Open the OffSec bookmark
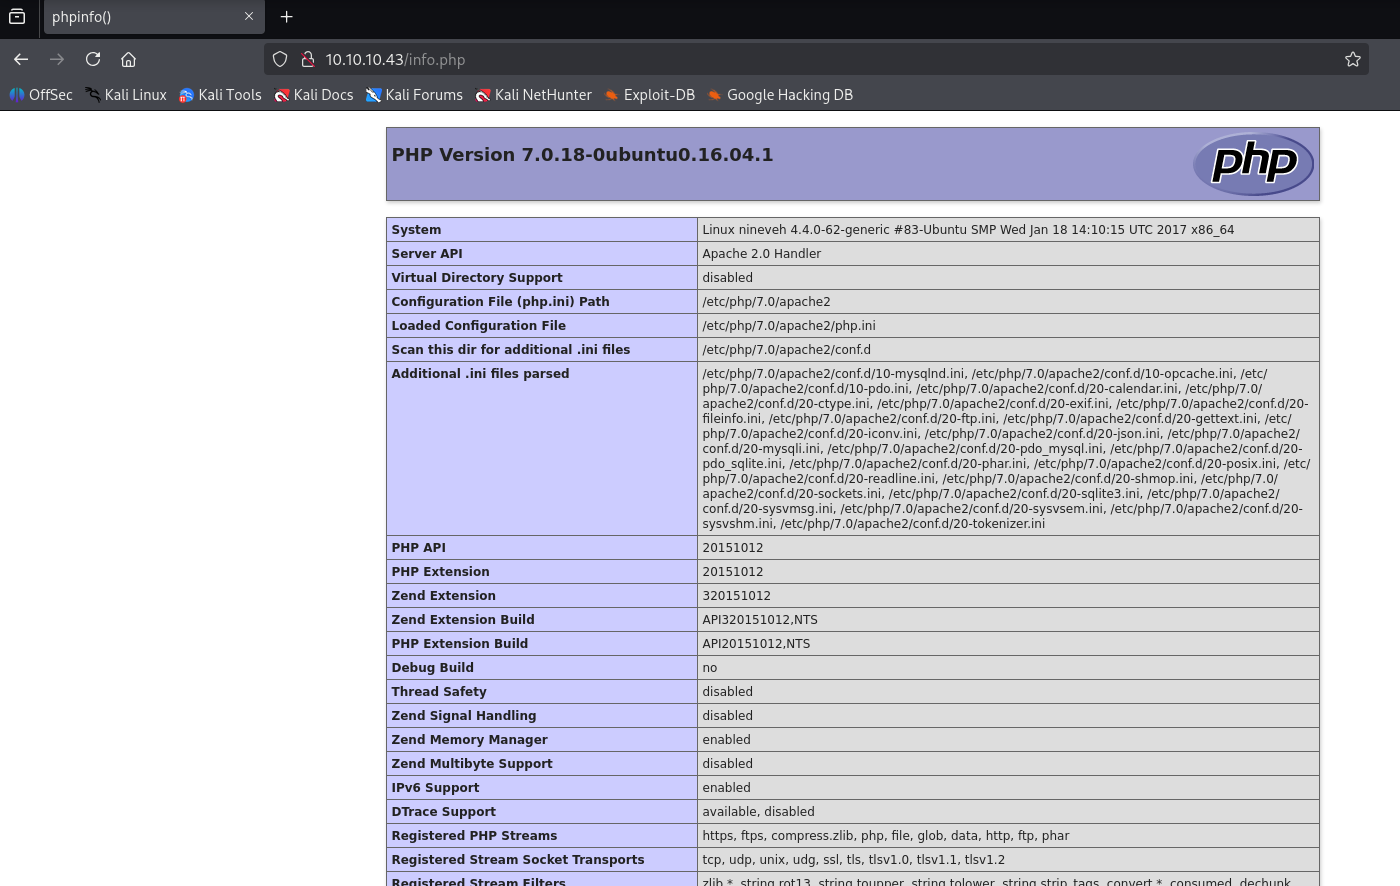Screen dimensions: 1400x886 pos(41,95)
